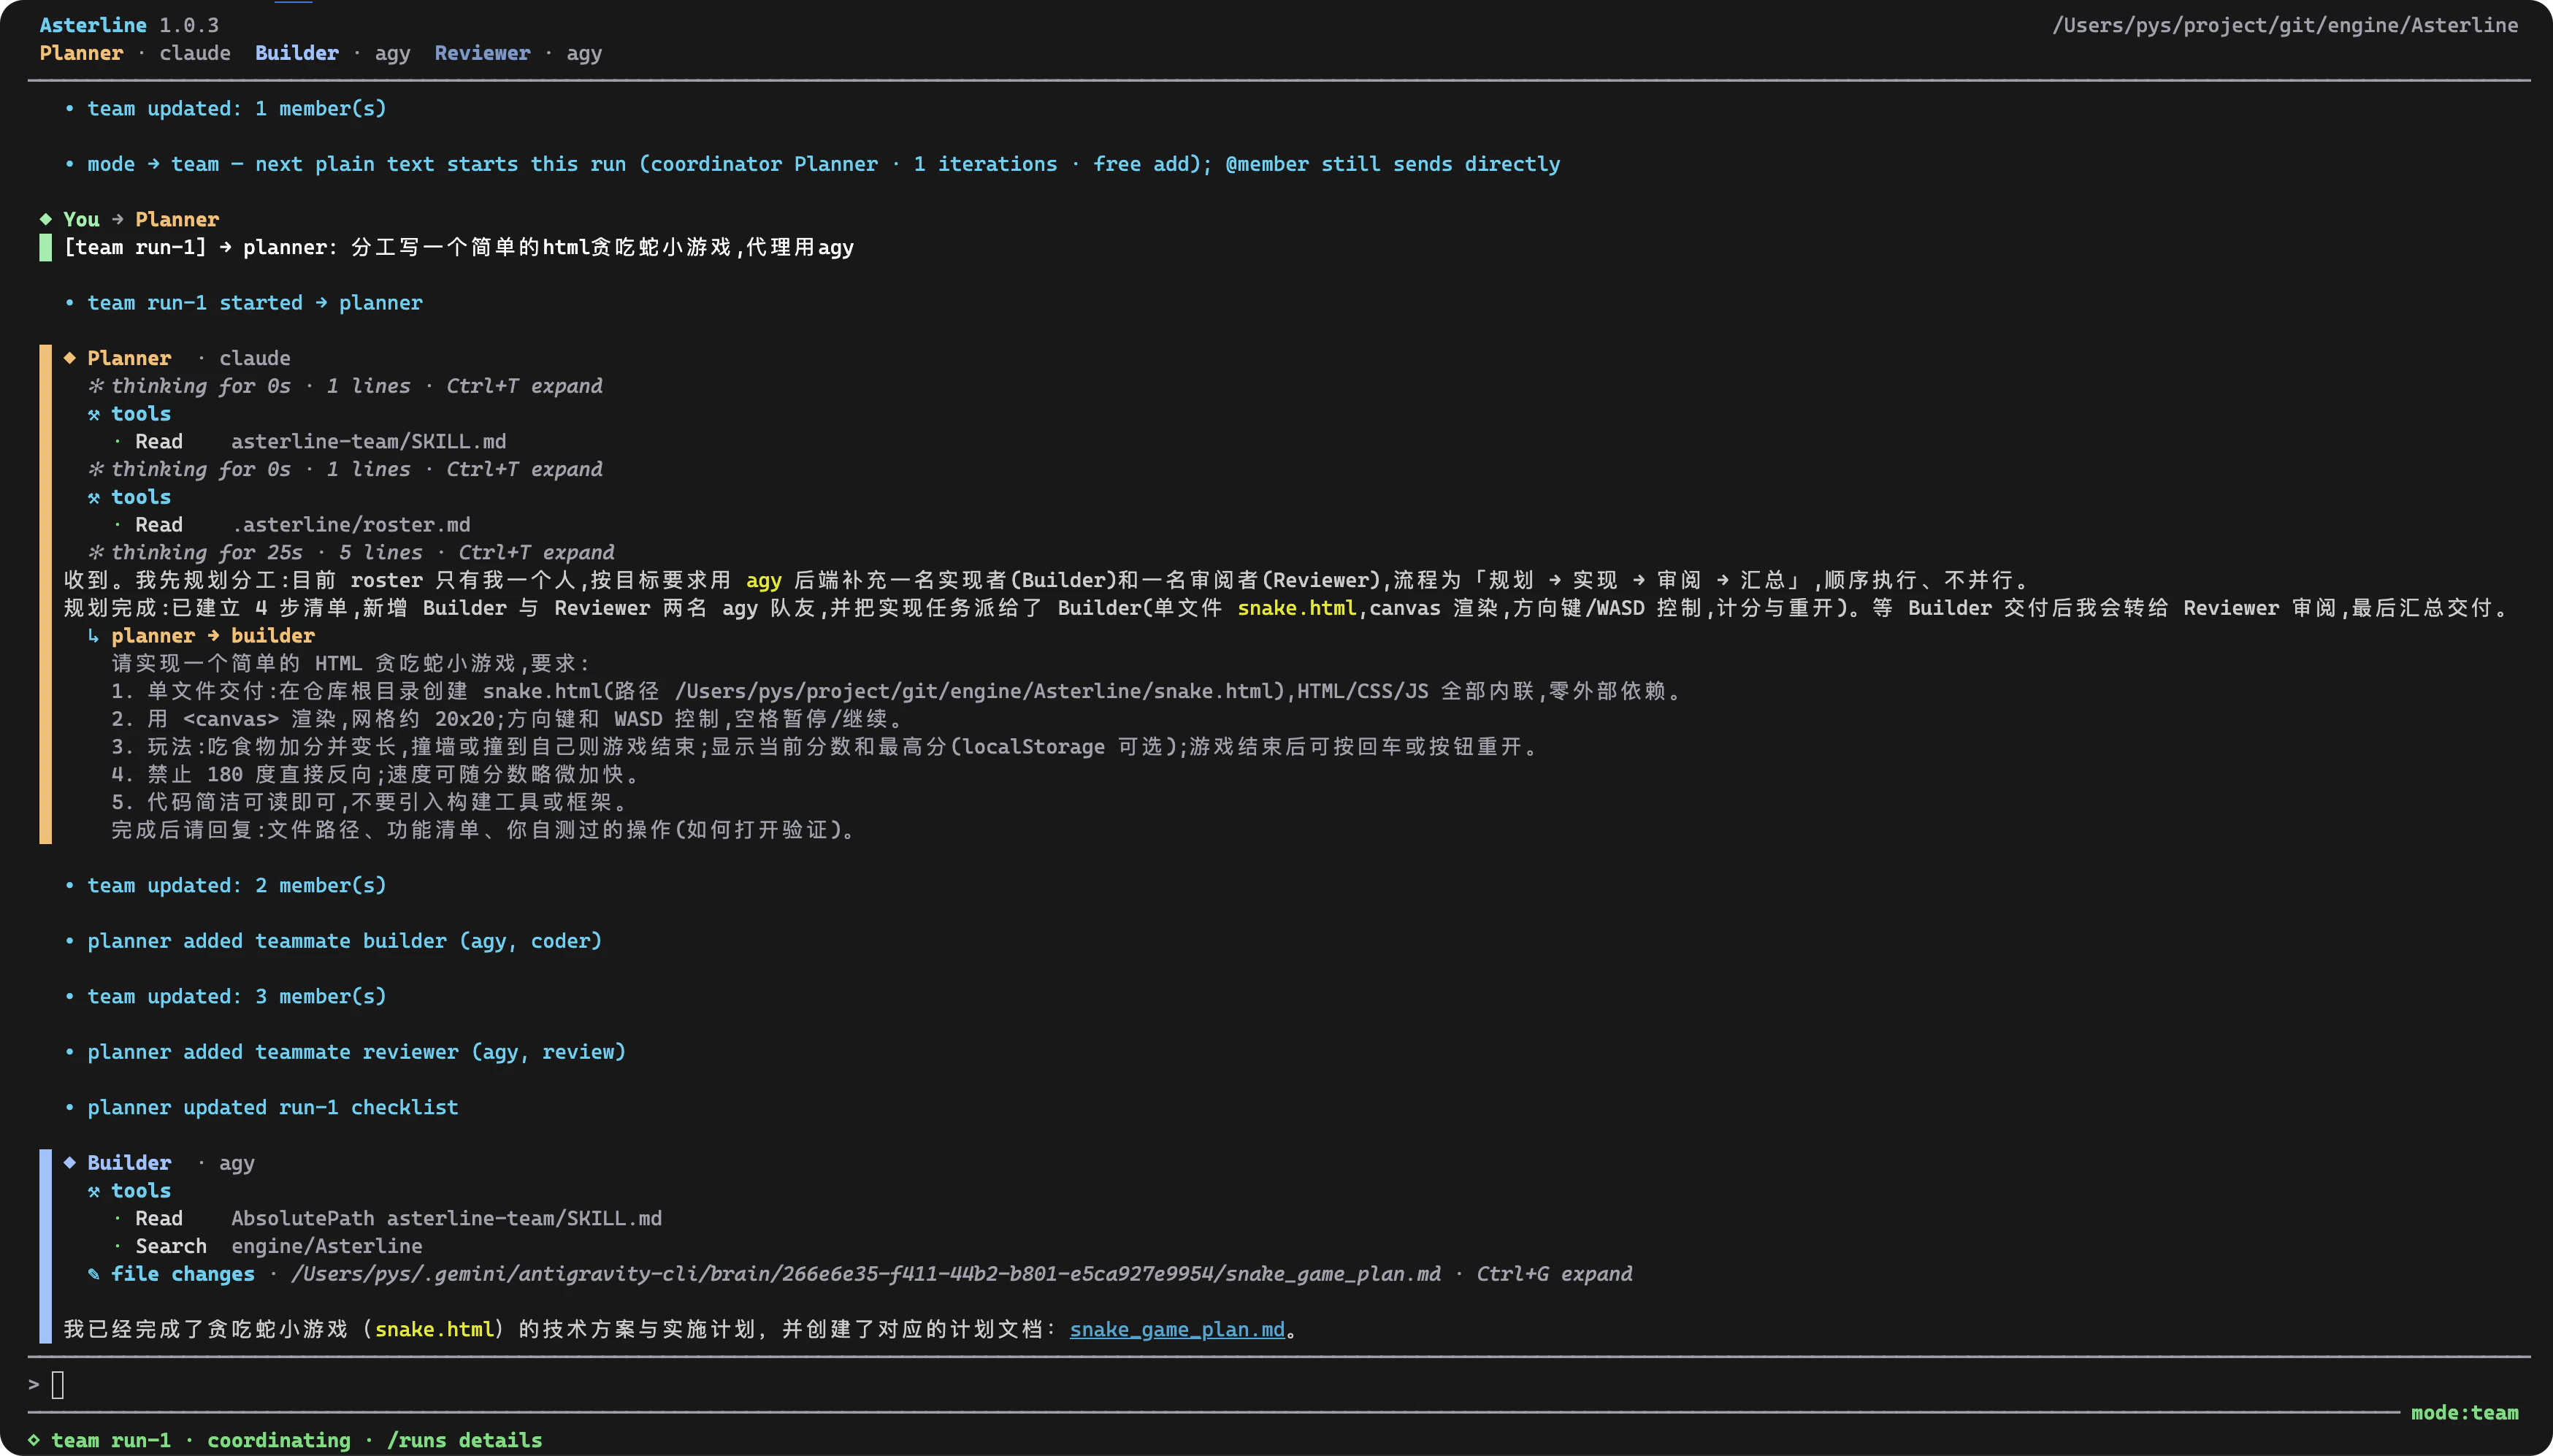Click 'Read asterline-team/SKILL.md' in Planner block
Screen dimensions: 2553x1456
(x=321, y=441)
